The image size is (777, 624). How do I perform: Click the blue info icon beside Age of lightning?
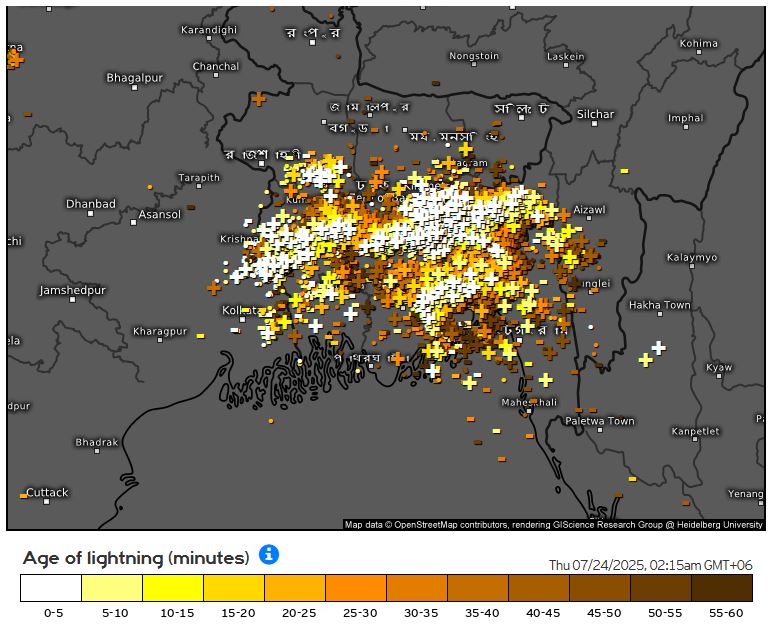269,554
